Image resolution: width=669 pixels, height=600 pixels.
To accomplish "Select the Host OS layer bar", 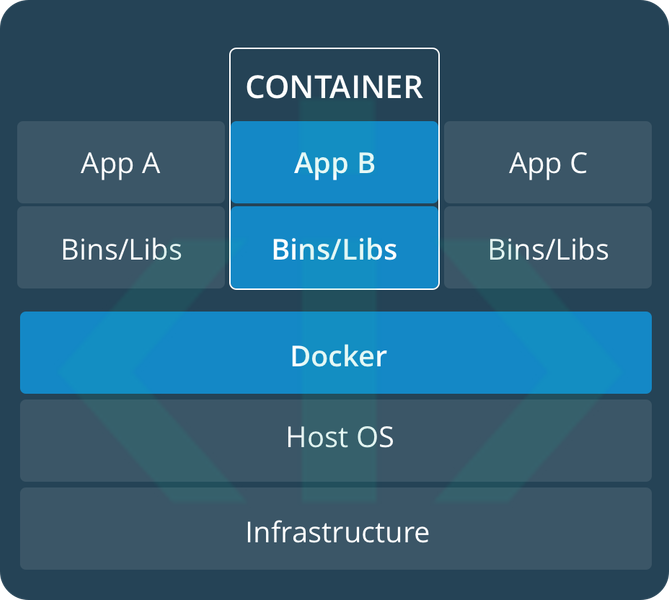I will (x=150, y=438).
